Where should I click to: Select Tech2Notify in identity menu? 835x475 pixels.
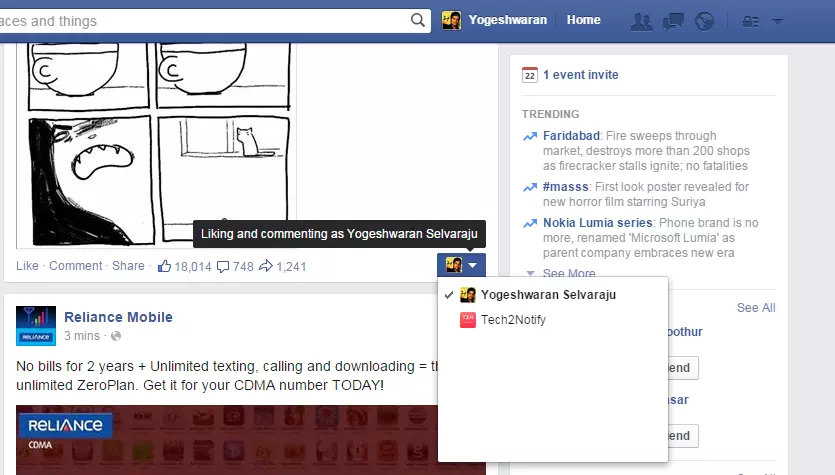click(x=552, y=320)
